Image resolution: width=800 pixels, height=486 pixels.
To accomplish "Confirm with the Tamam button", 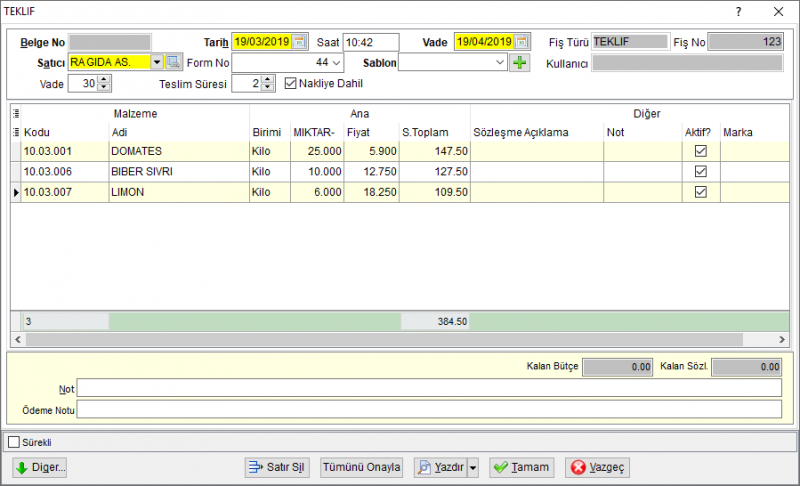I will (x=521, y=467).
